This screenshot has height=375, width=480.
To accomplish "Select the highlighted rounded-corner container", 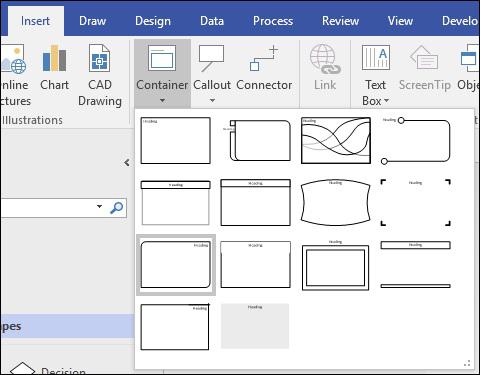I will pyautogui.click(x=176, y=265).
